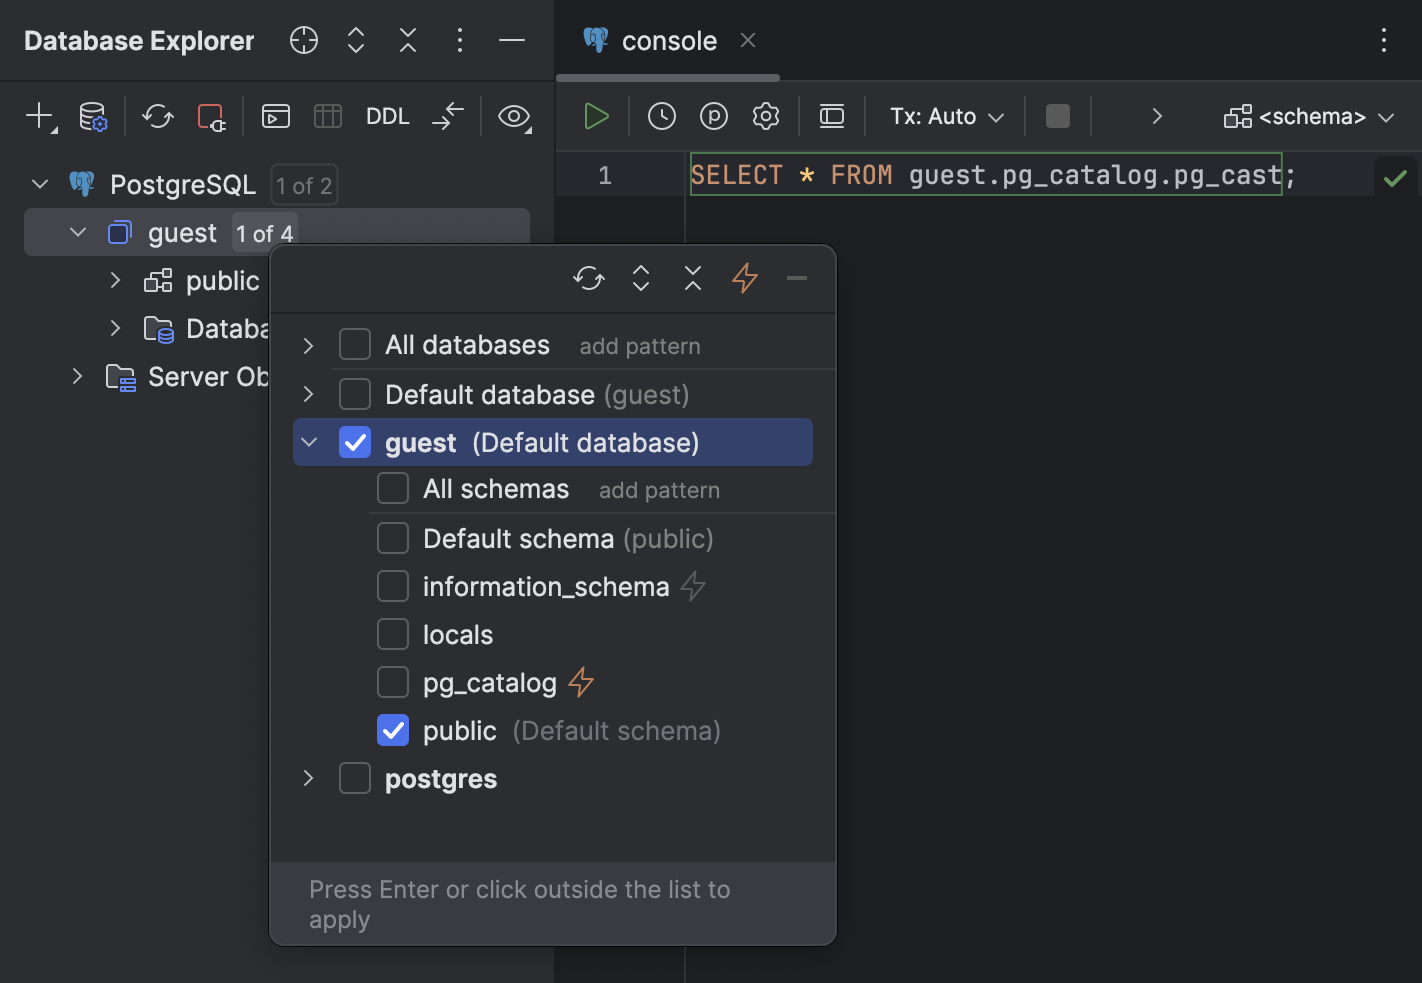Screen dimensions: 1422x983
Task: Open the Explain Plan icon in console toolbar
Action: (713, 116)
